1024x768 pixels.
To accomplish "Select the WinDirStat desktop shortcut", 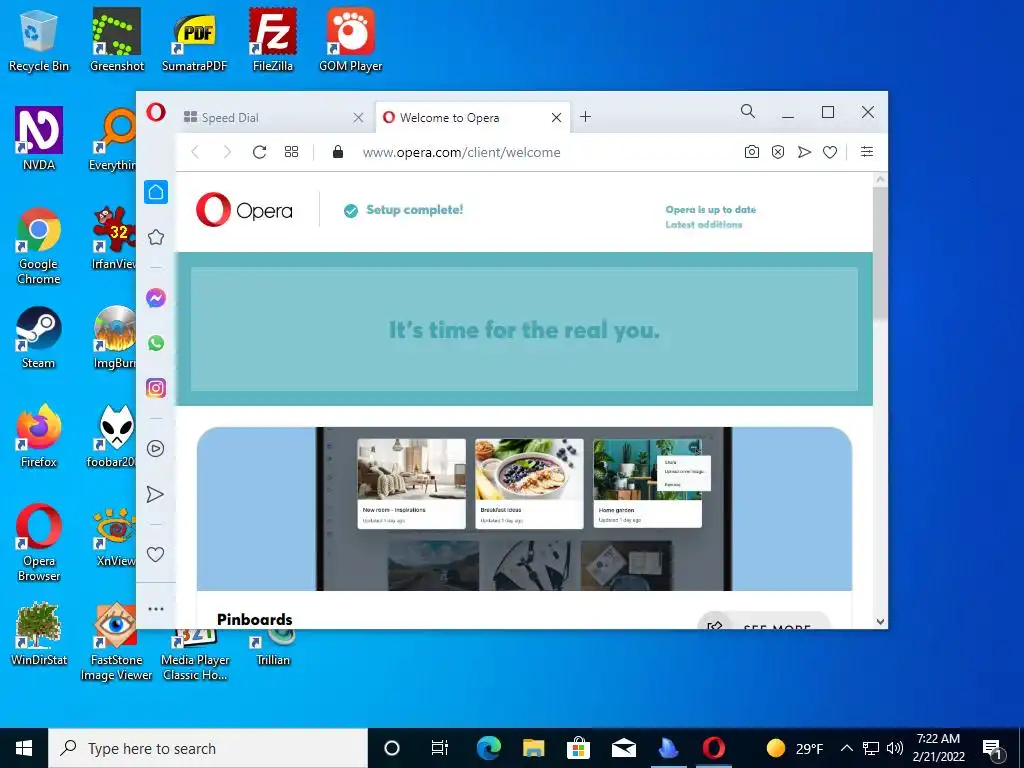I will point(39,634).
